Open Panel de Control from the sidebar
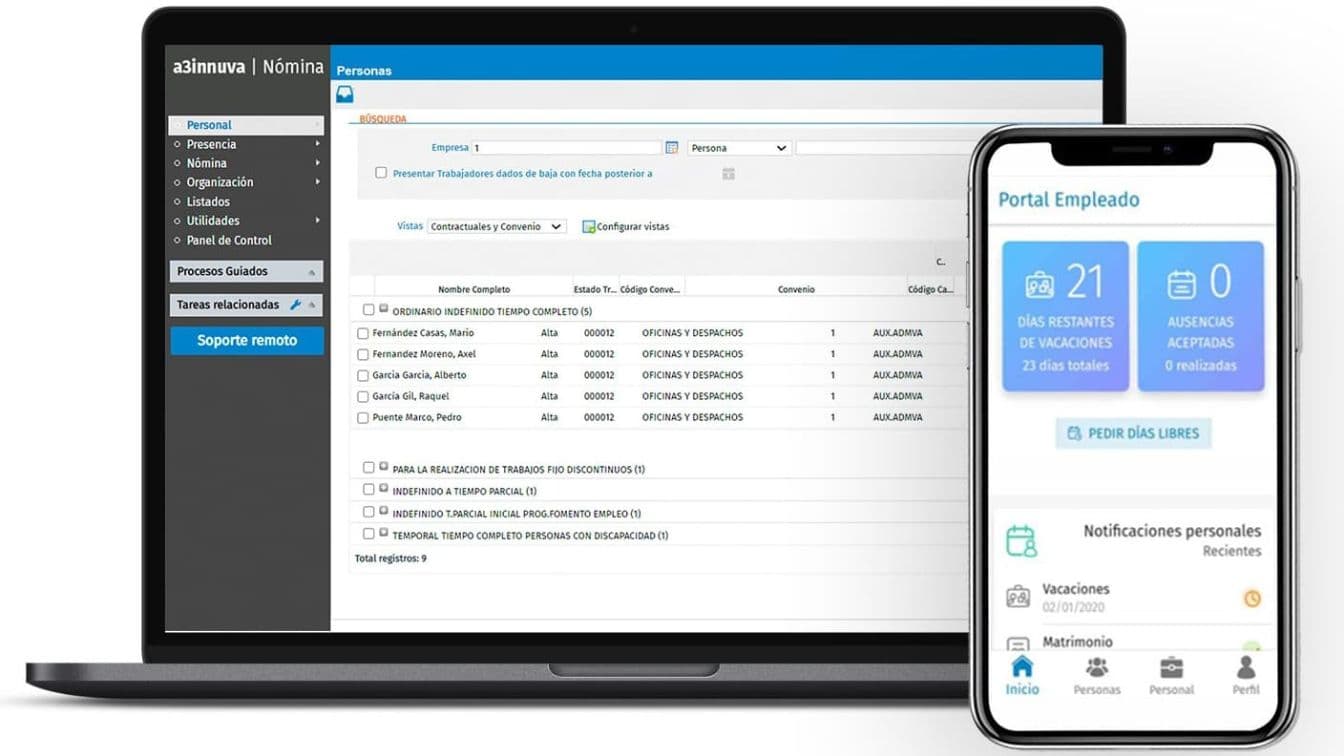Screen dimensions: 1344x756 click(x=228, y=240)
